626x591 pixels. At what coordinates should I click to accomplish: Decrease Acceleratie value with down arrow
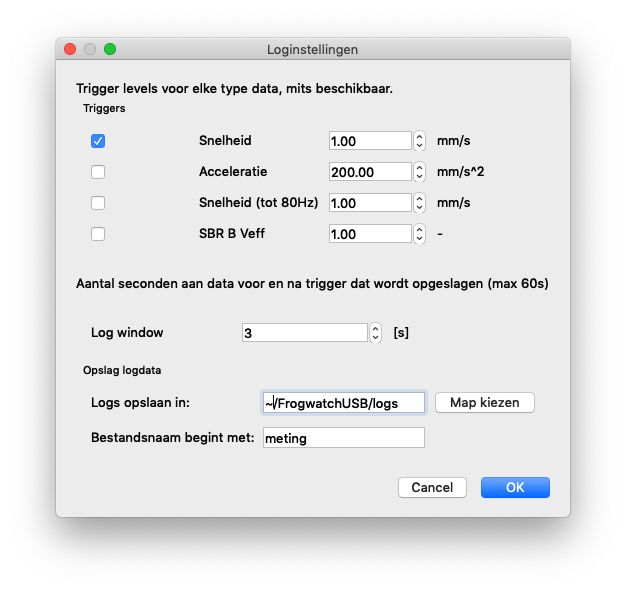pyautogui.click(x=419, y=177)
